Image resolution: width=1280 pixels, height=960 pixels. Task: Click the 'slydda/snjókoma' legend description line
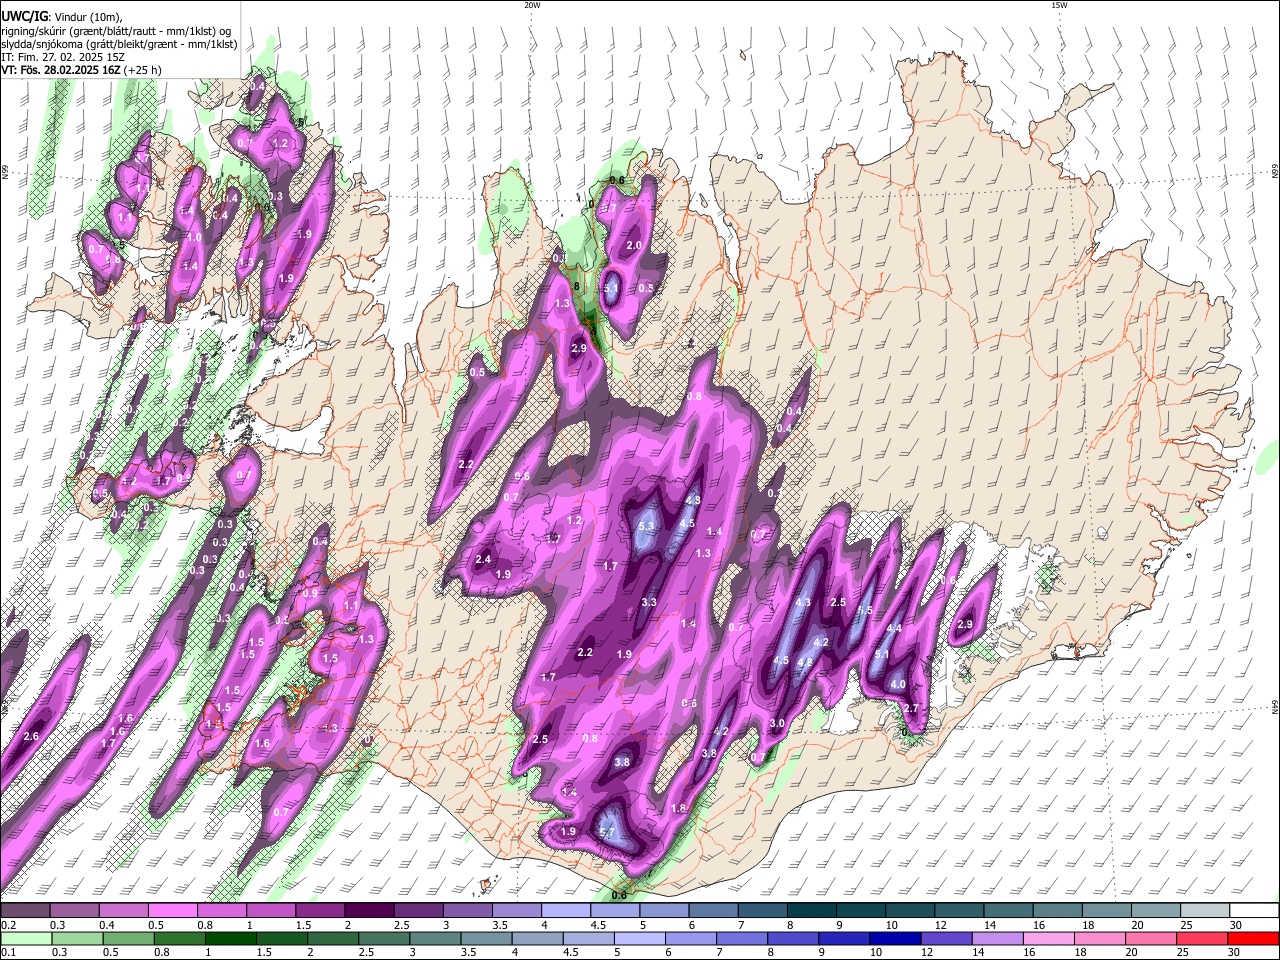(x=119, y=44)
